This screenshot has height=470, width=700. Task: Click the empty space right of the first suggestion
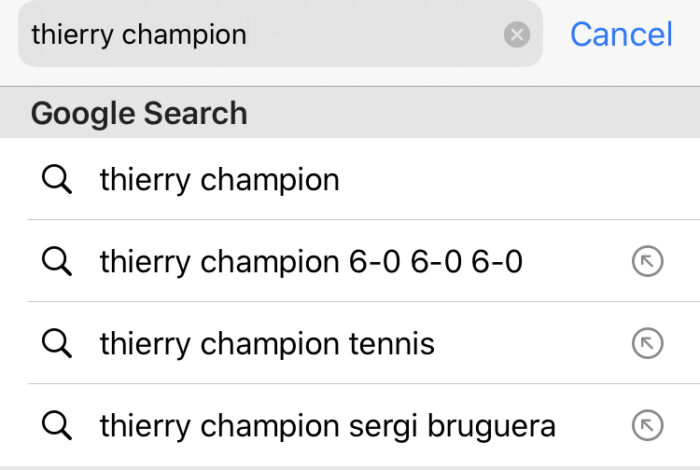[x=518, y=179]
